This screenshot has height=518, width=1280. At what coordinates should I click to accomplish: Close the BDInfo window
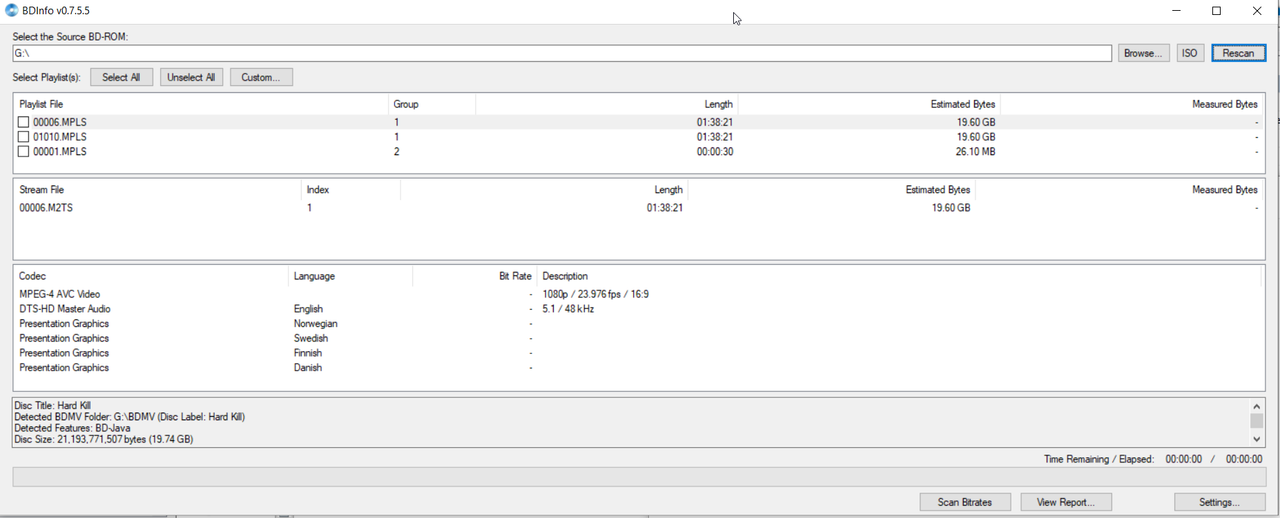pyautogui.click(x=1258, y=11)
